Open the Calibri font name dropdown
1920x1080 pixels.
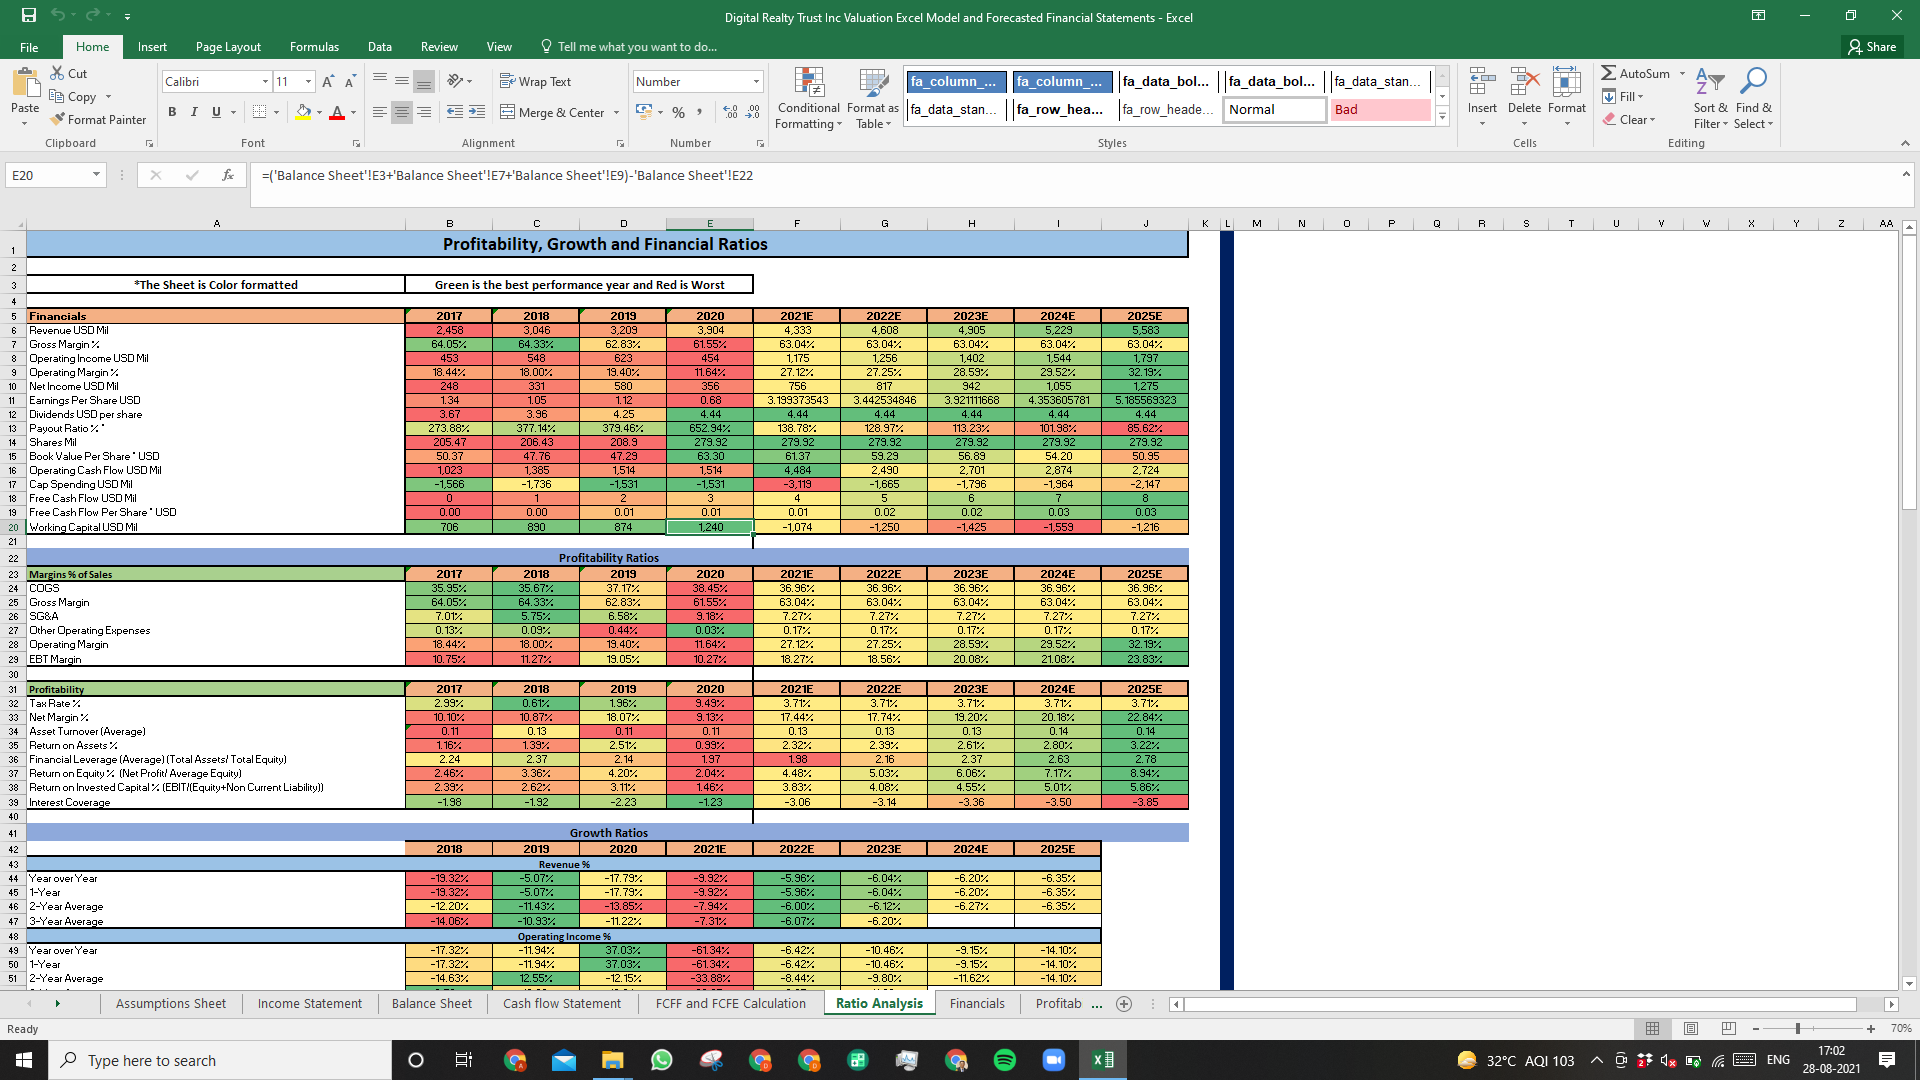pos(265,81)
